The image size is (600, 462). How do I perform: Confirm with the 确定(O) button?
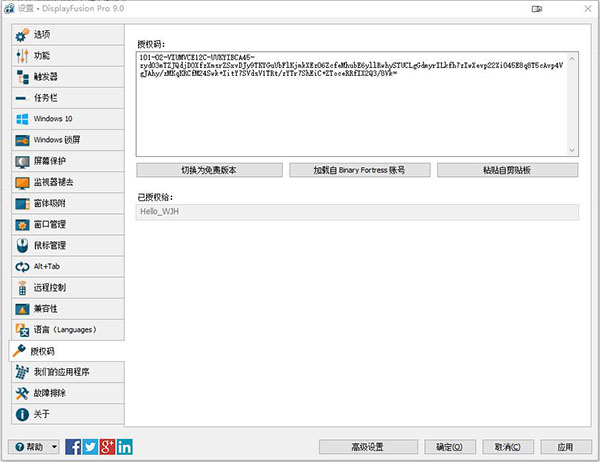(450, 447)
